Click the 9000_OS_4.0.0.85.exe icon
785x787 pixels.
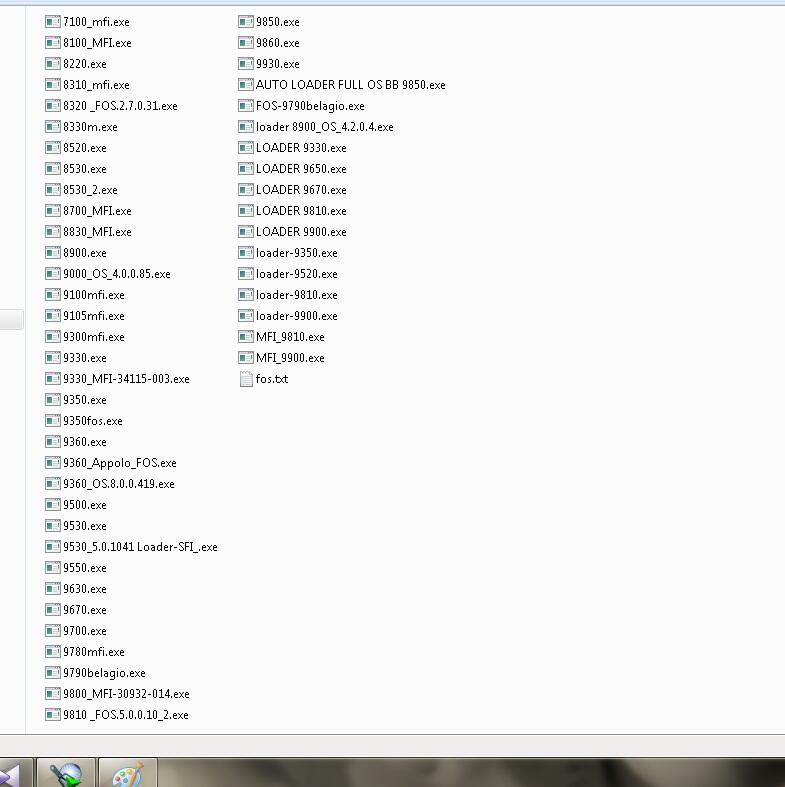pyautogui.click(x=53, y=274)
